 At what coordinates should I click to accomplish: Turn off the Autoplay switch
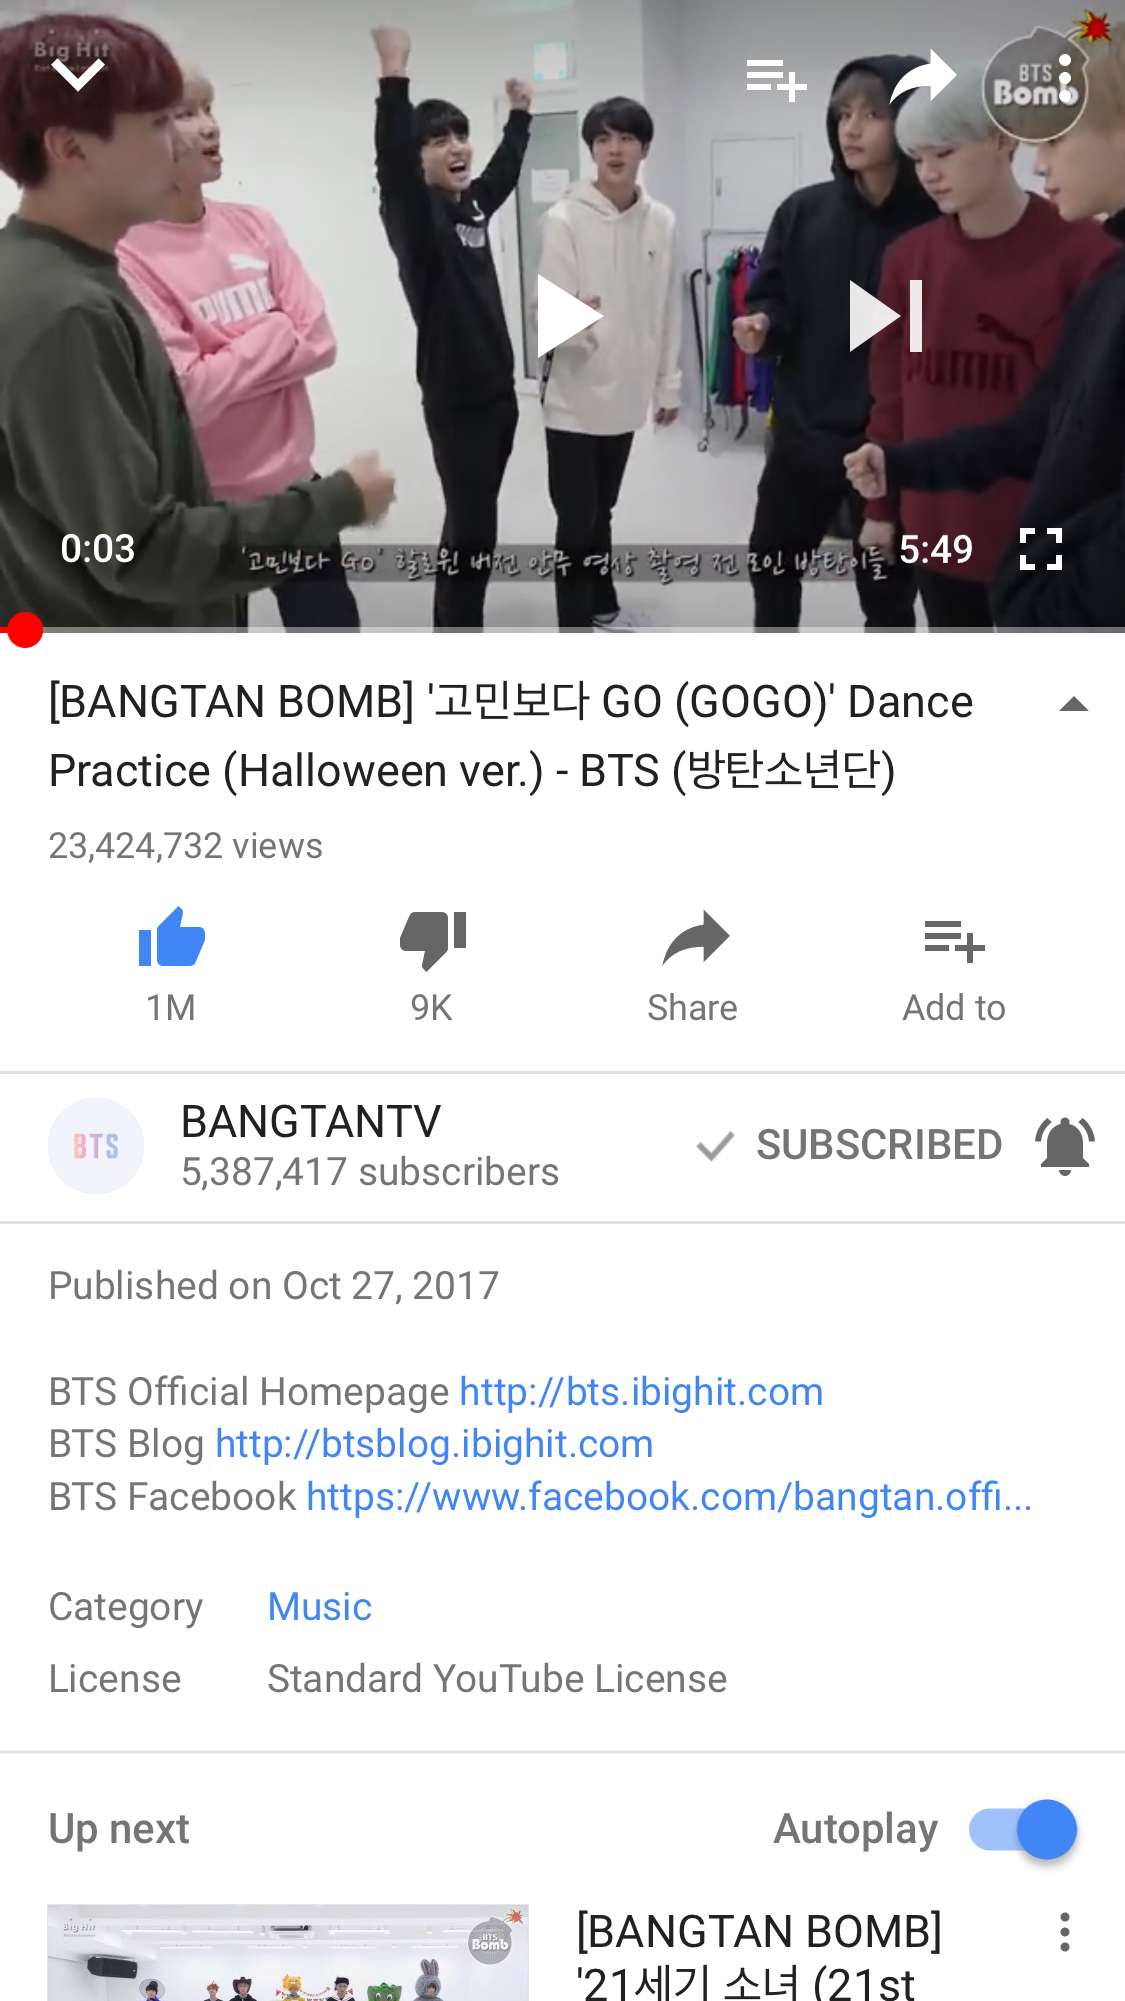coord(1022,1829)
